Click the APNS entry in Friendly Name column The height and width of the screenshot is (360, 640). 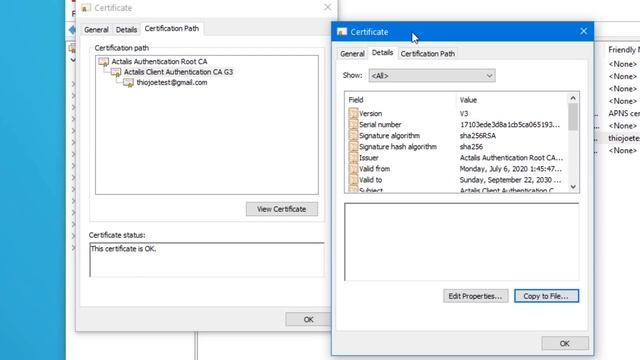(x=624, y=113)
